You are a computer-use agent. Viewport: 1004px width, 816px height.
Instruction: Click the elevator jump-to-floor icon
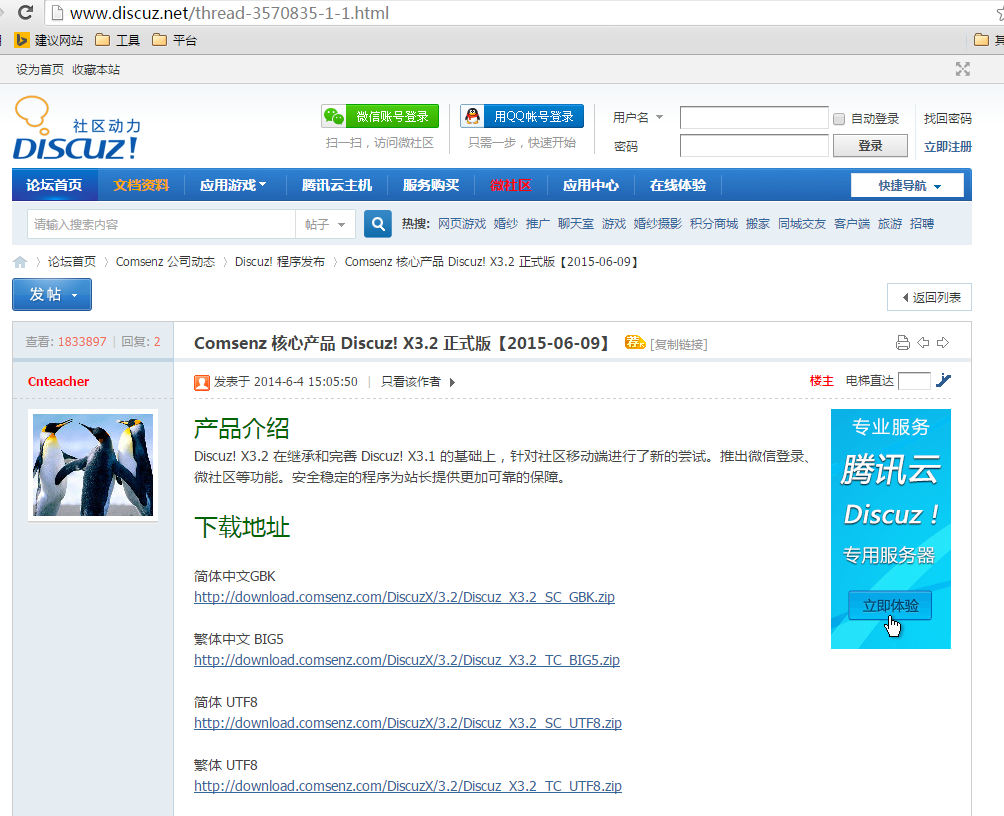(943, 380)
